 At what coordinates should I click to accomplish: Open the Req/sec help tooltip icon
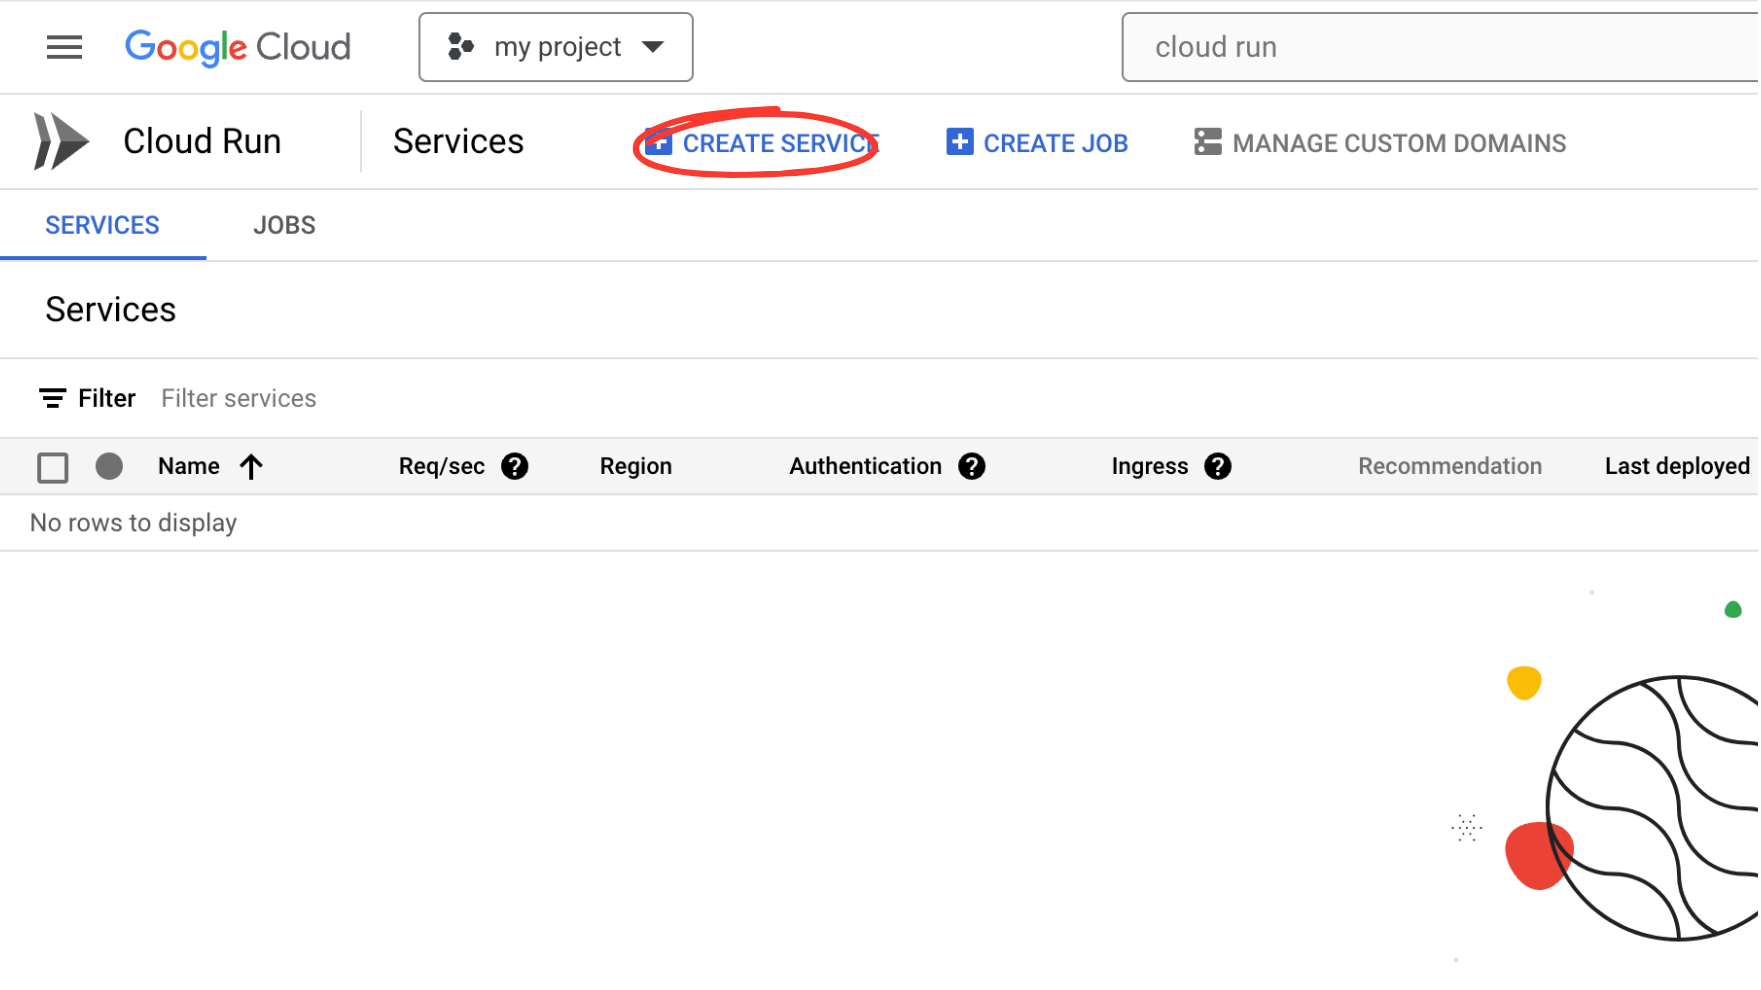[514, 466]
